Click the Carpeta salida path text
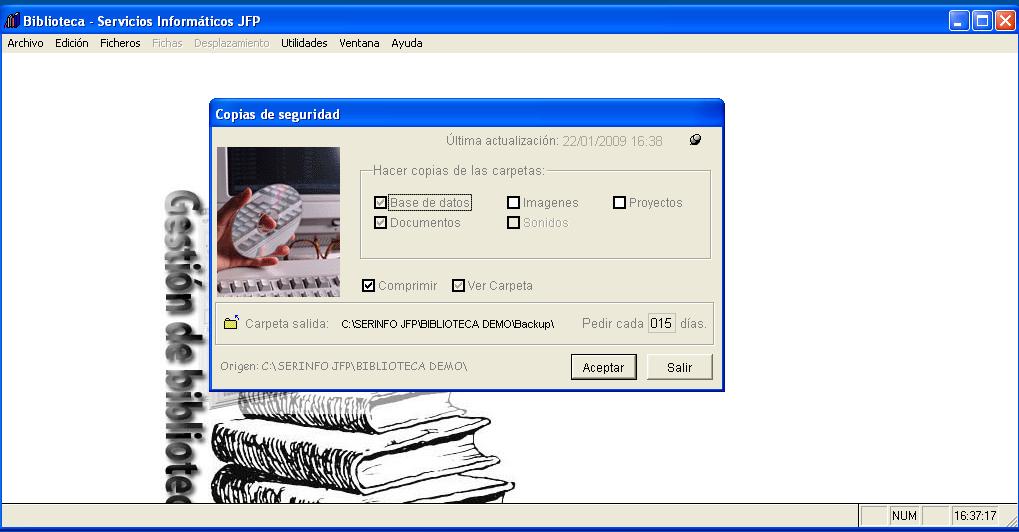The height and width of the screenshot is (532, 1019). (x=448, y=323)
